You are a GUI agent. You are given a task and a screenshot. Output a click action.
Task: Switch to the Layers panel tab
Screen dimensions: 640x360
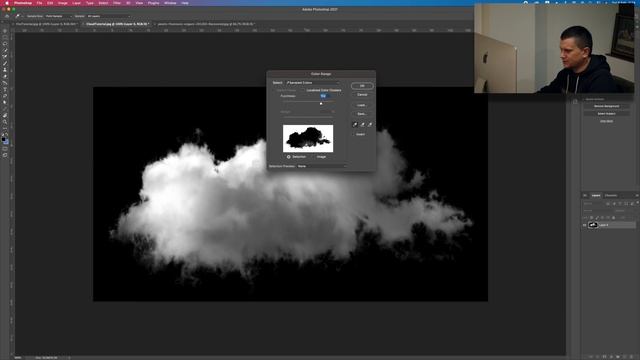click(x=596, y=196)
